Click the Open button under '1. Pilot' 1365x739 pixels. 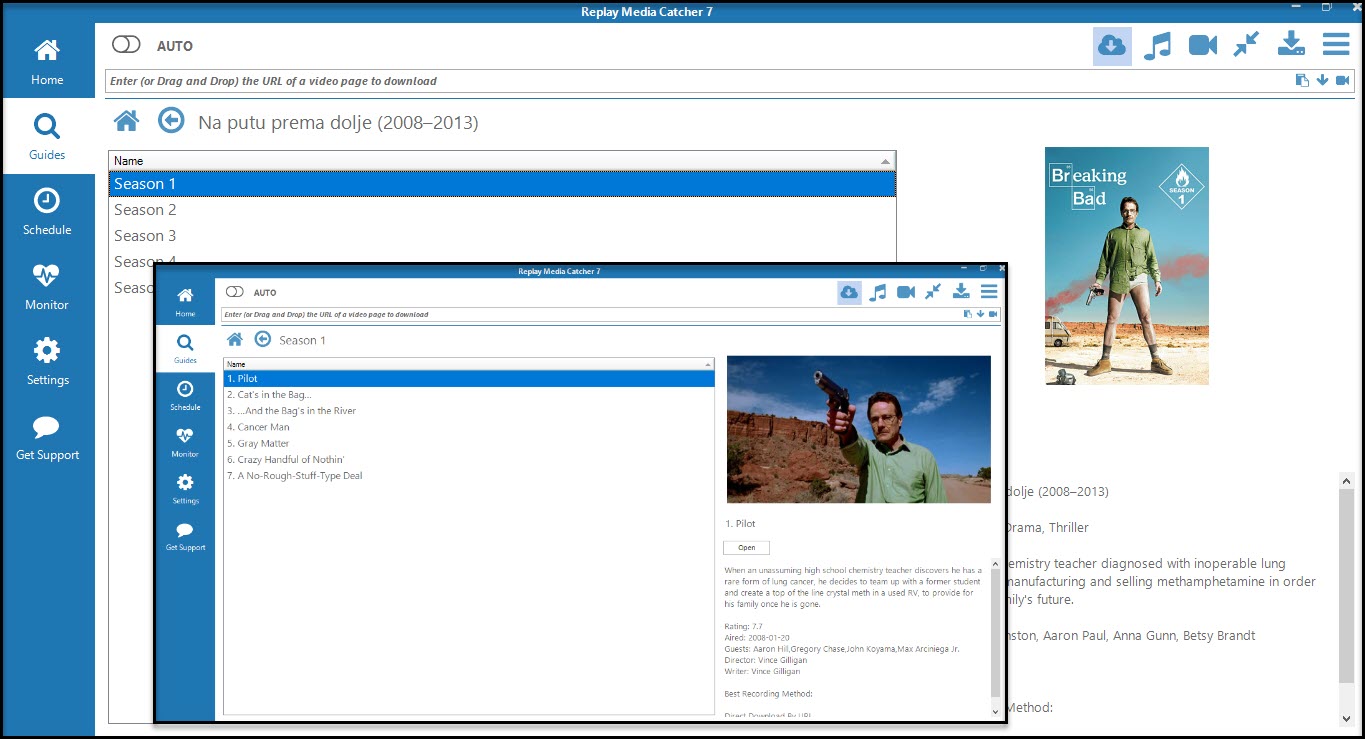point(746,548)
